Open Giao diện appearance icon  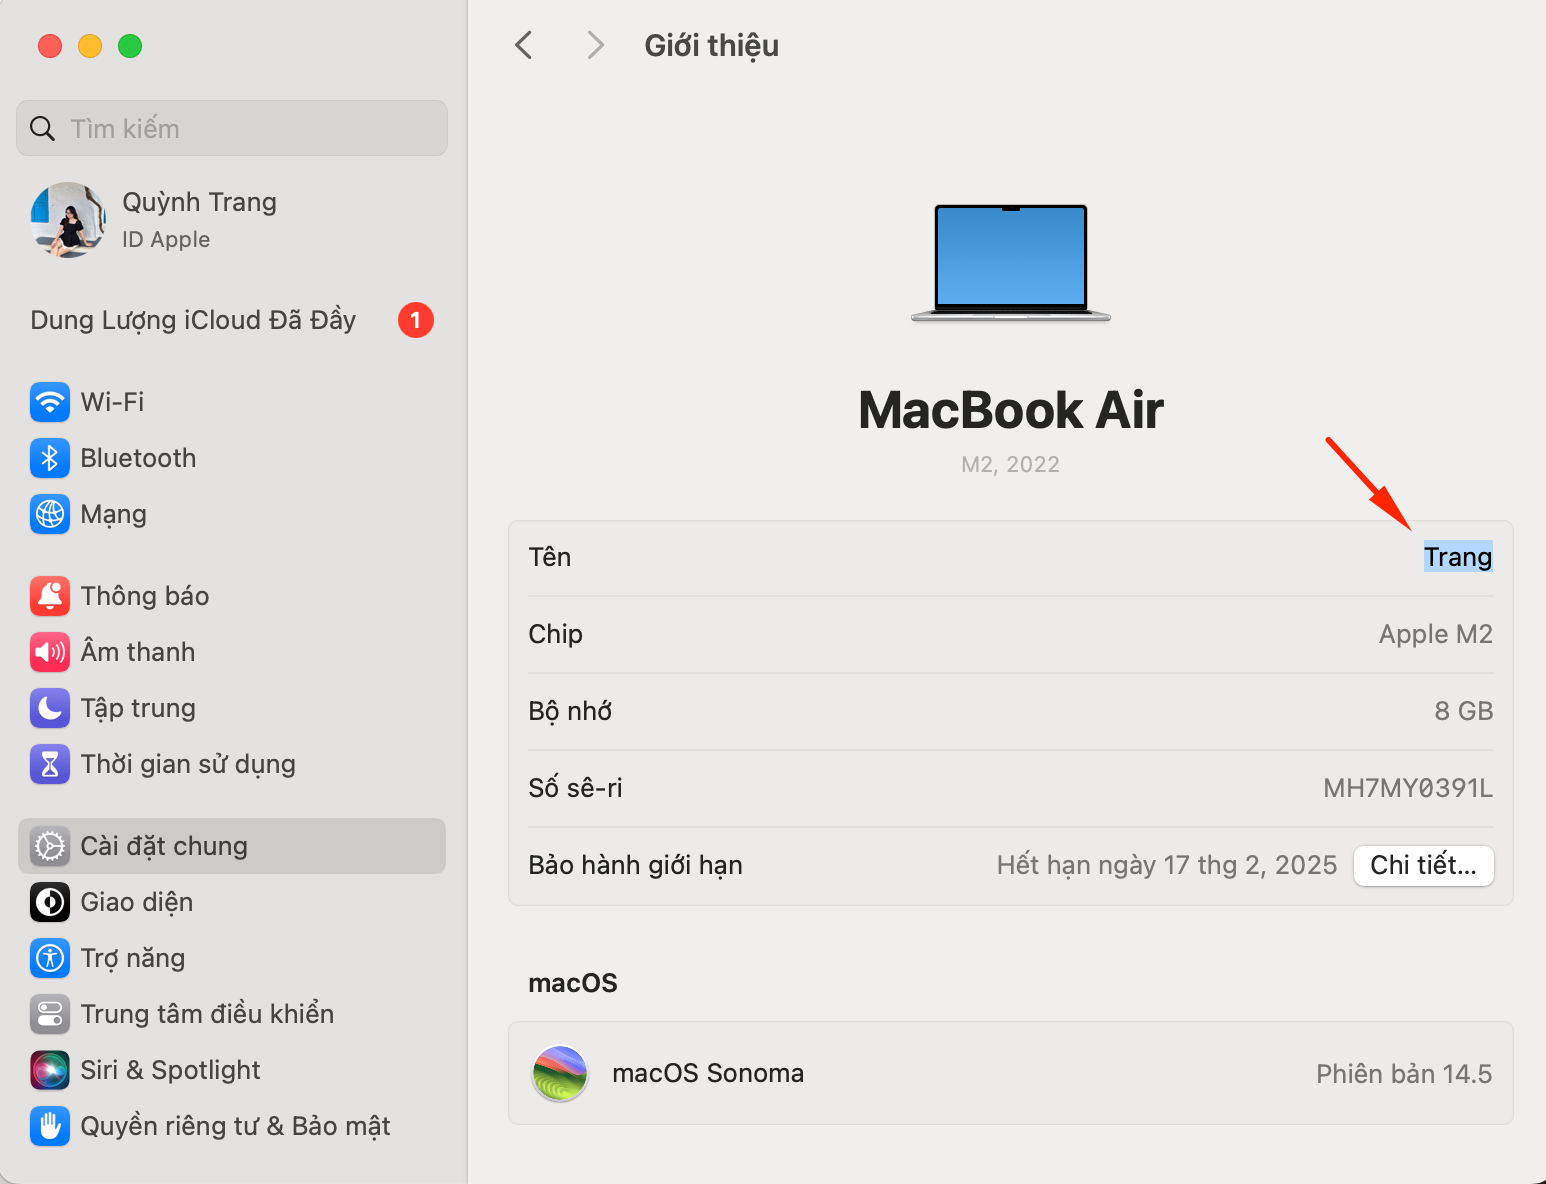(x=50, y=902)
